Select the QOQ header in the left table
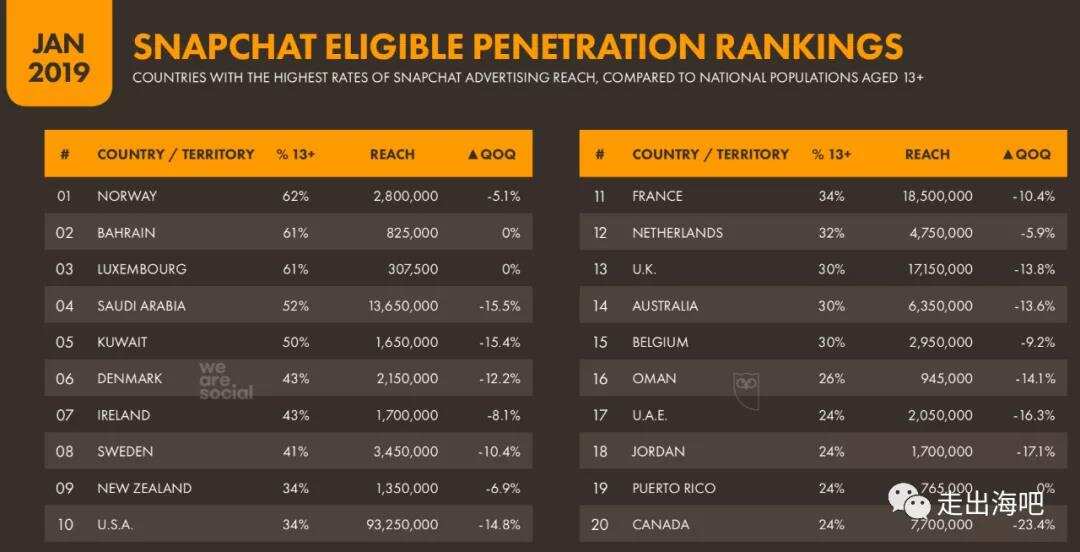The width and height of the screenshot is (1080, 552). (x=493, y=154)
